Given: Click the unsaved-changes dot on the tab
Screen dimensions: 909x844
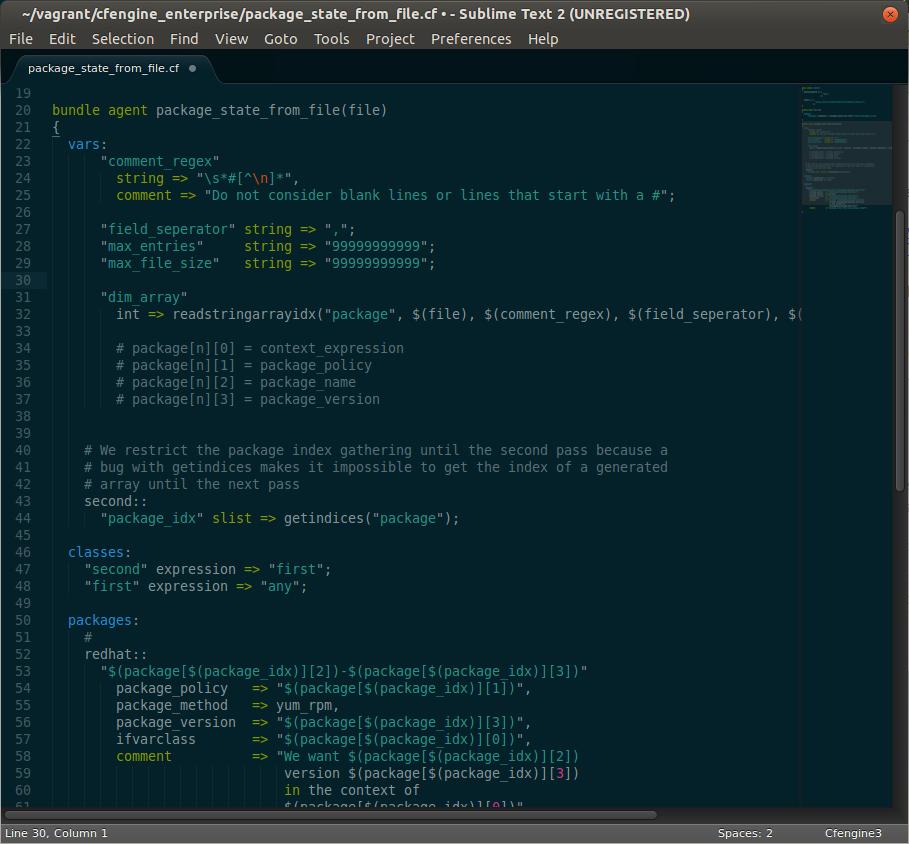Looking at the screenshot, I should (x=193, y=69).
